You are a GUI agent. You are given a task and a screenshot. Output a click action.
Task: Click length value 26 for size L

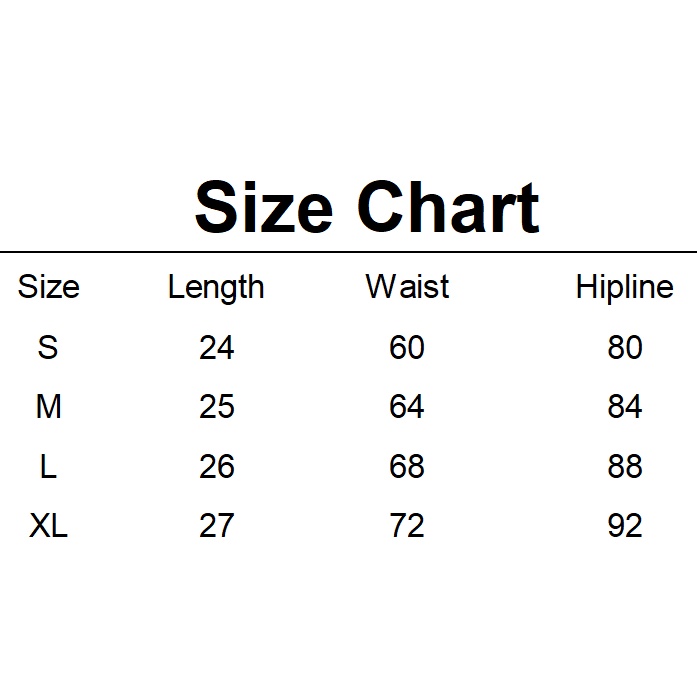coord(216,466)
